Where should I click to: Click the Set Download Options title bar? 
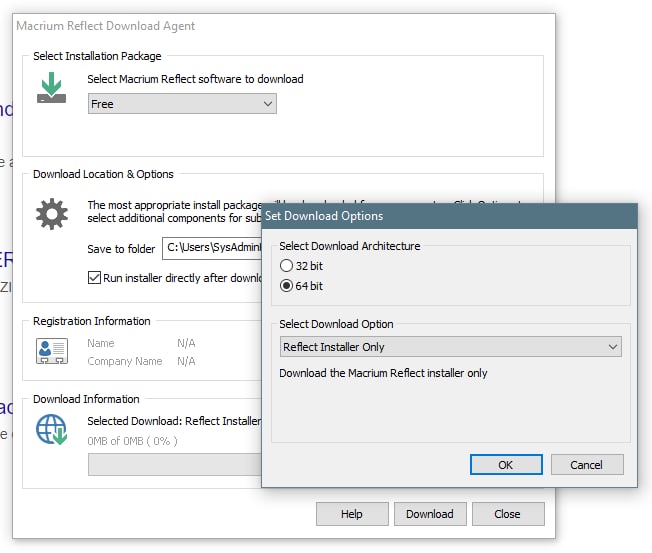(x=449, y=216)
